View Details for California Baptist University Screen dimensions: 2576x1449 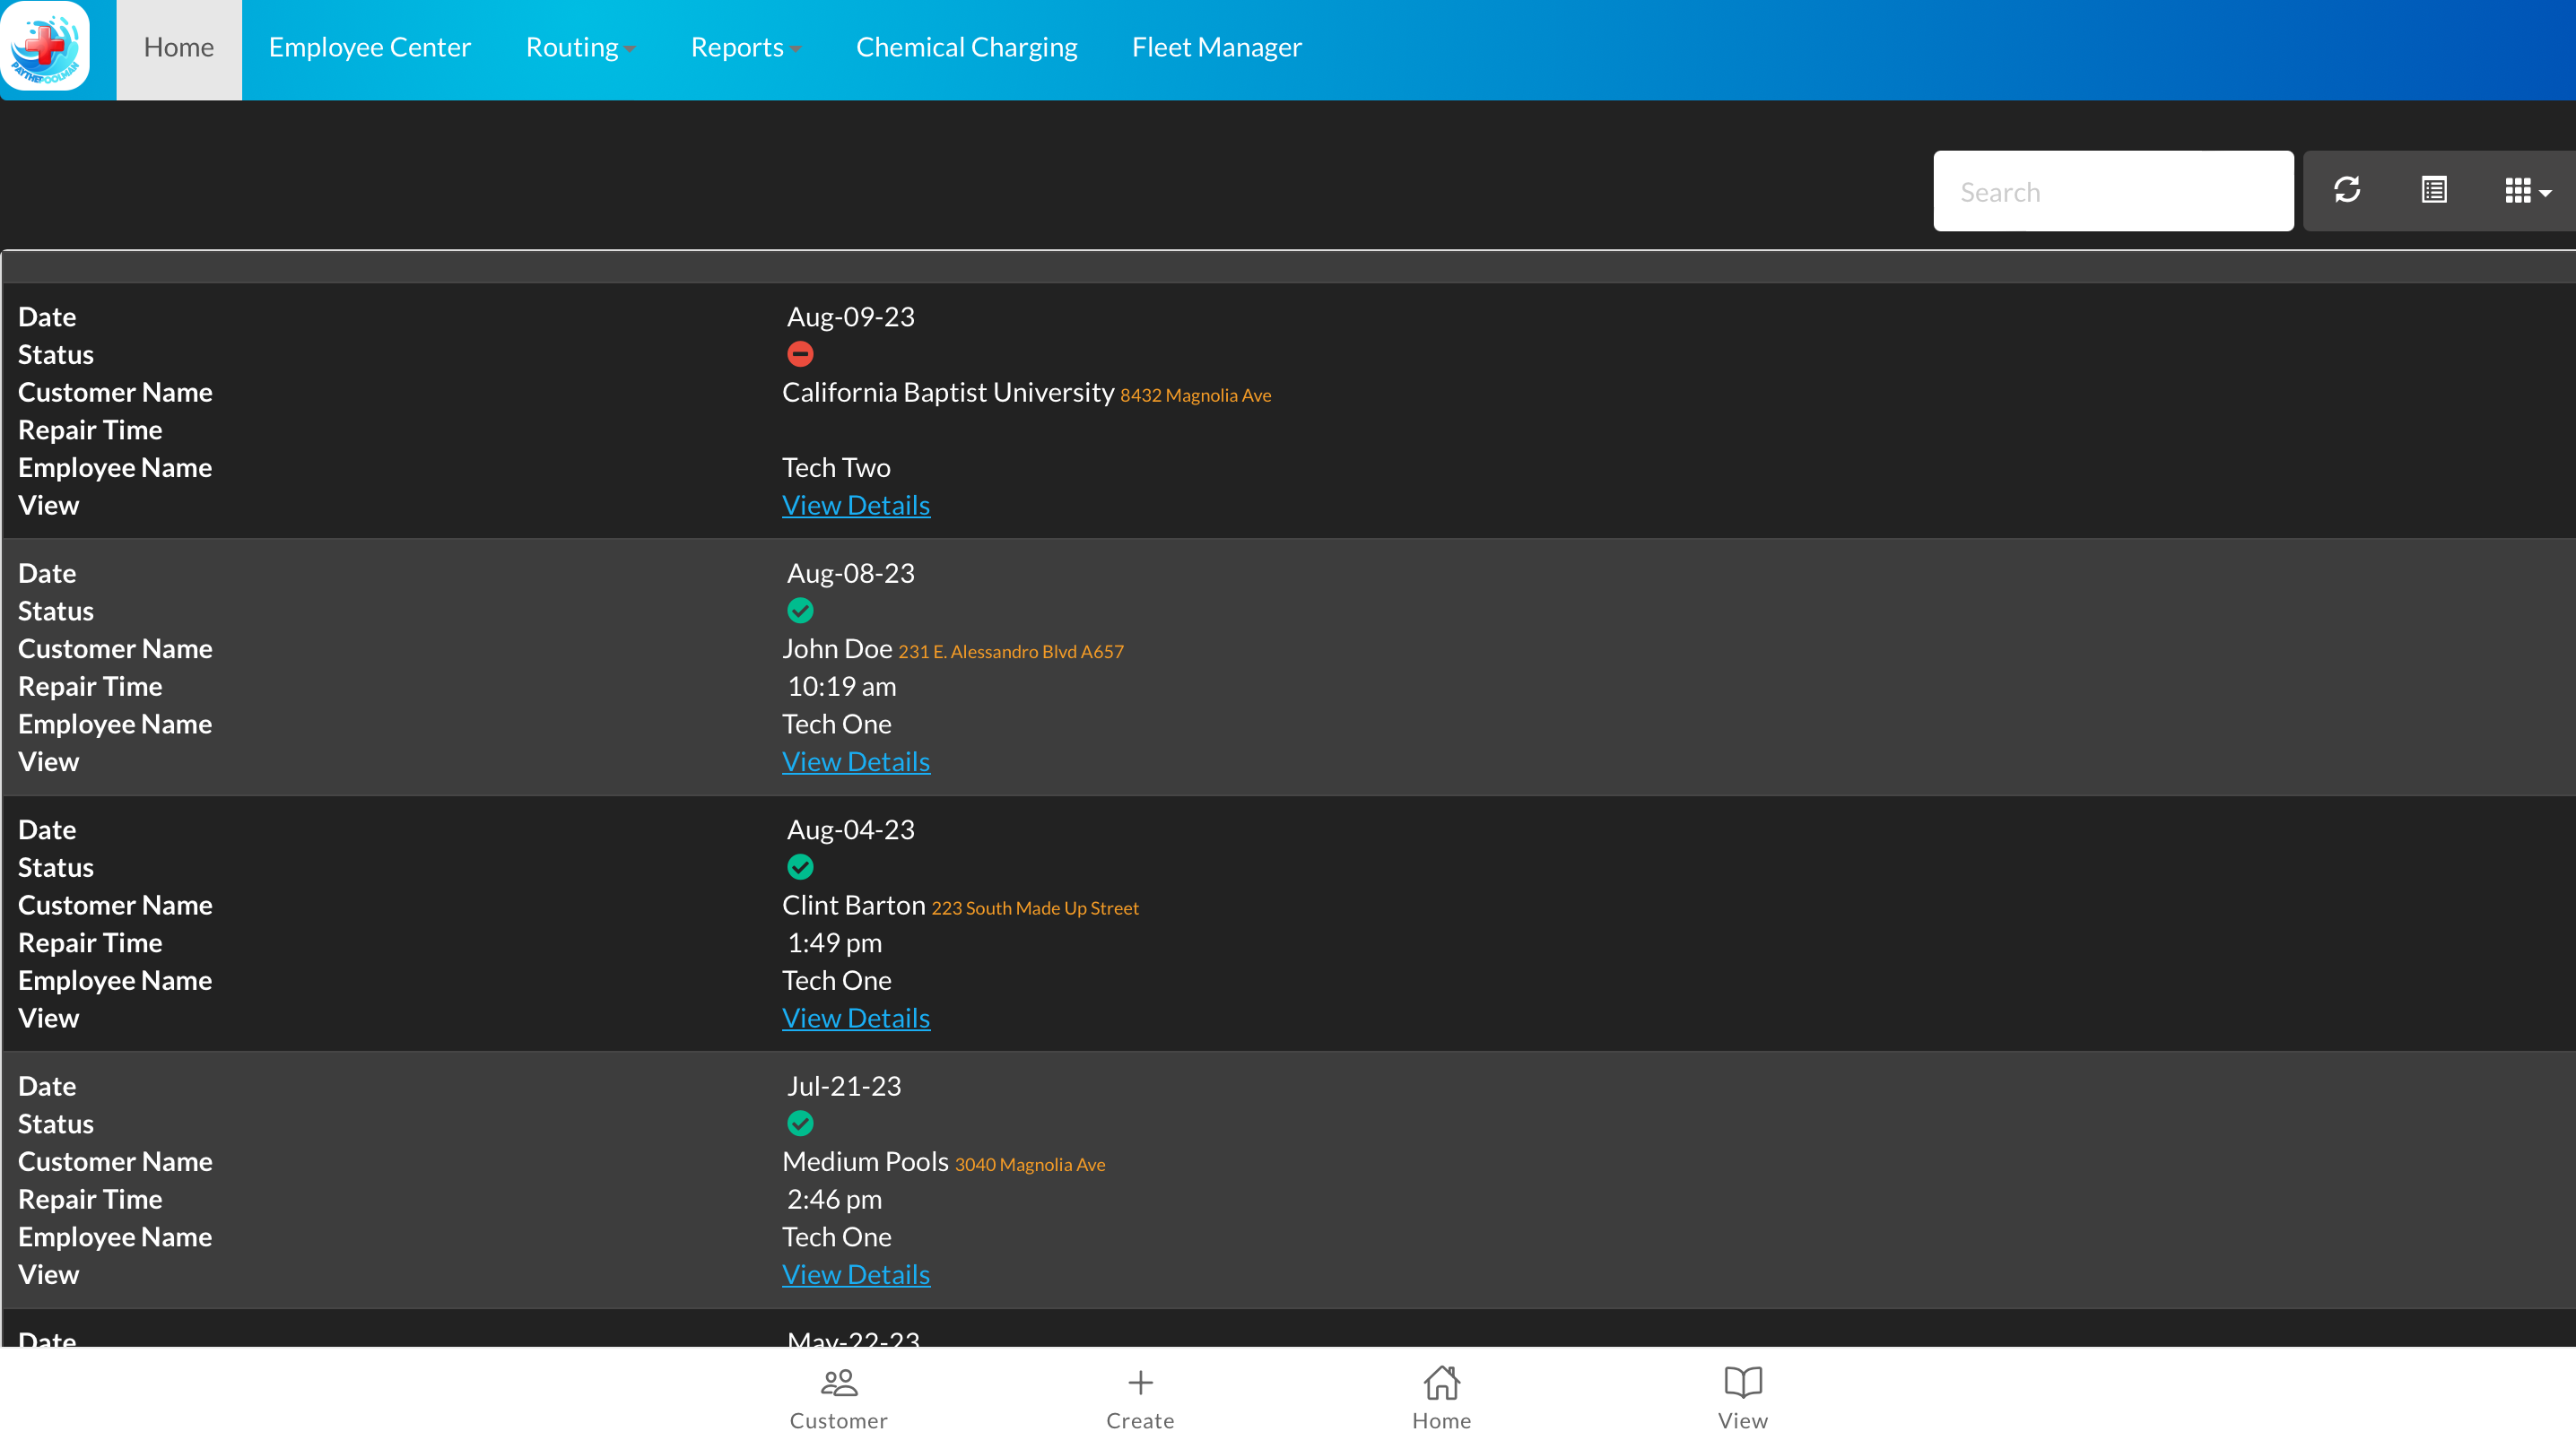[x=855, y=505]
